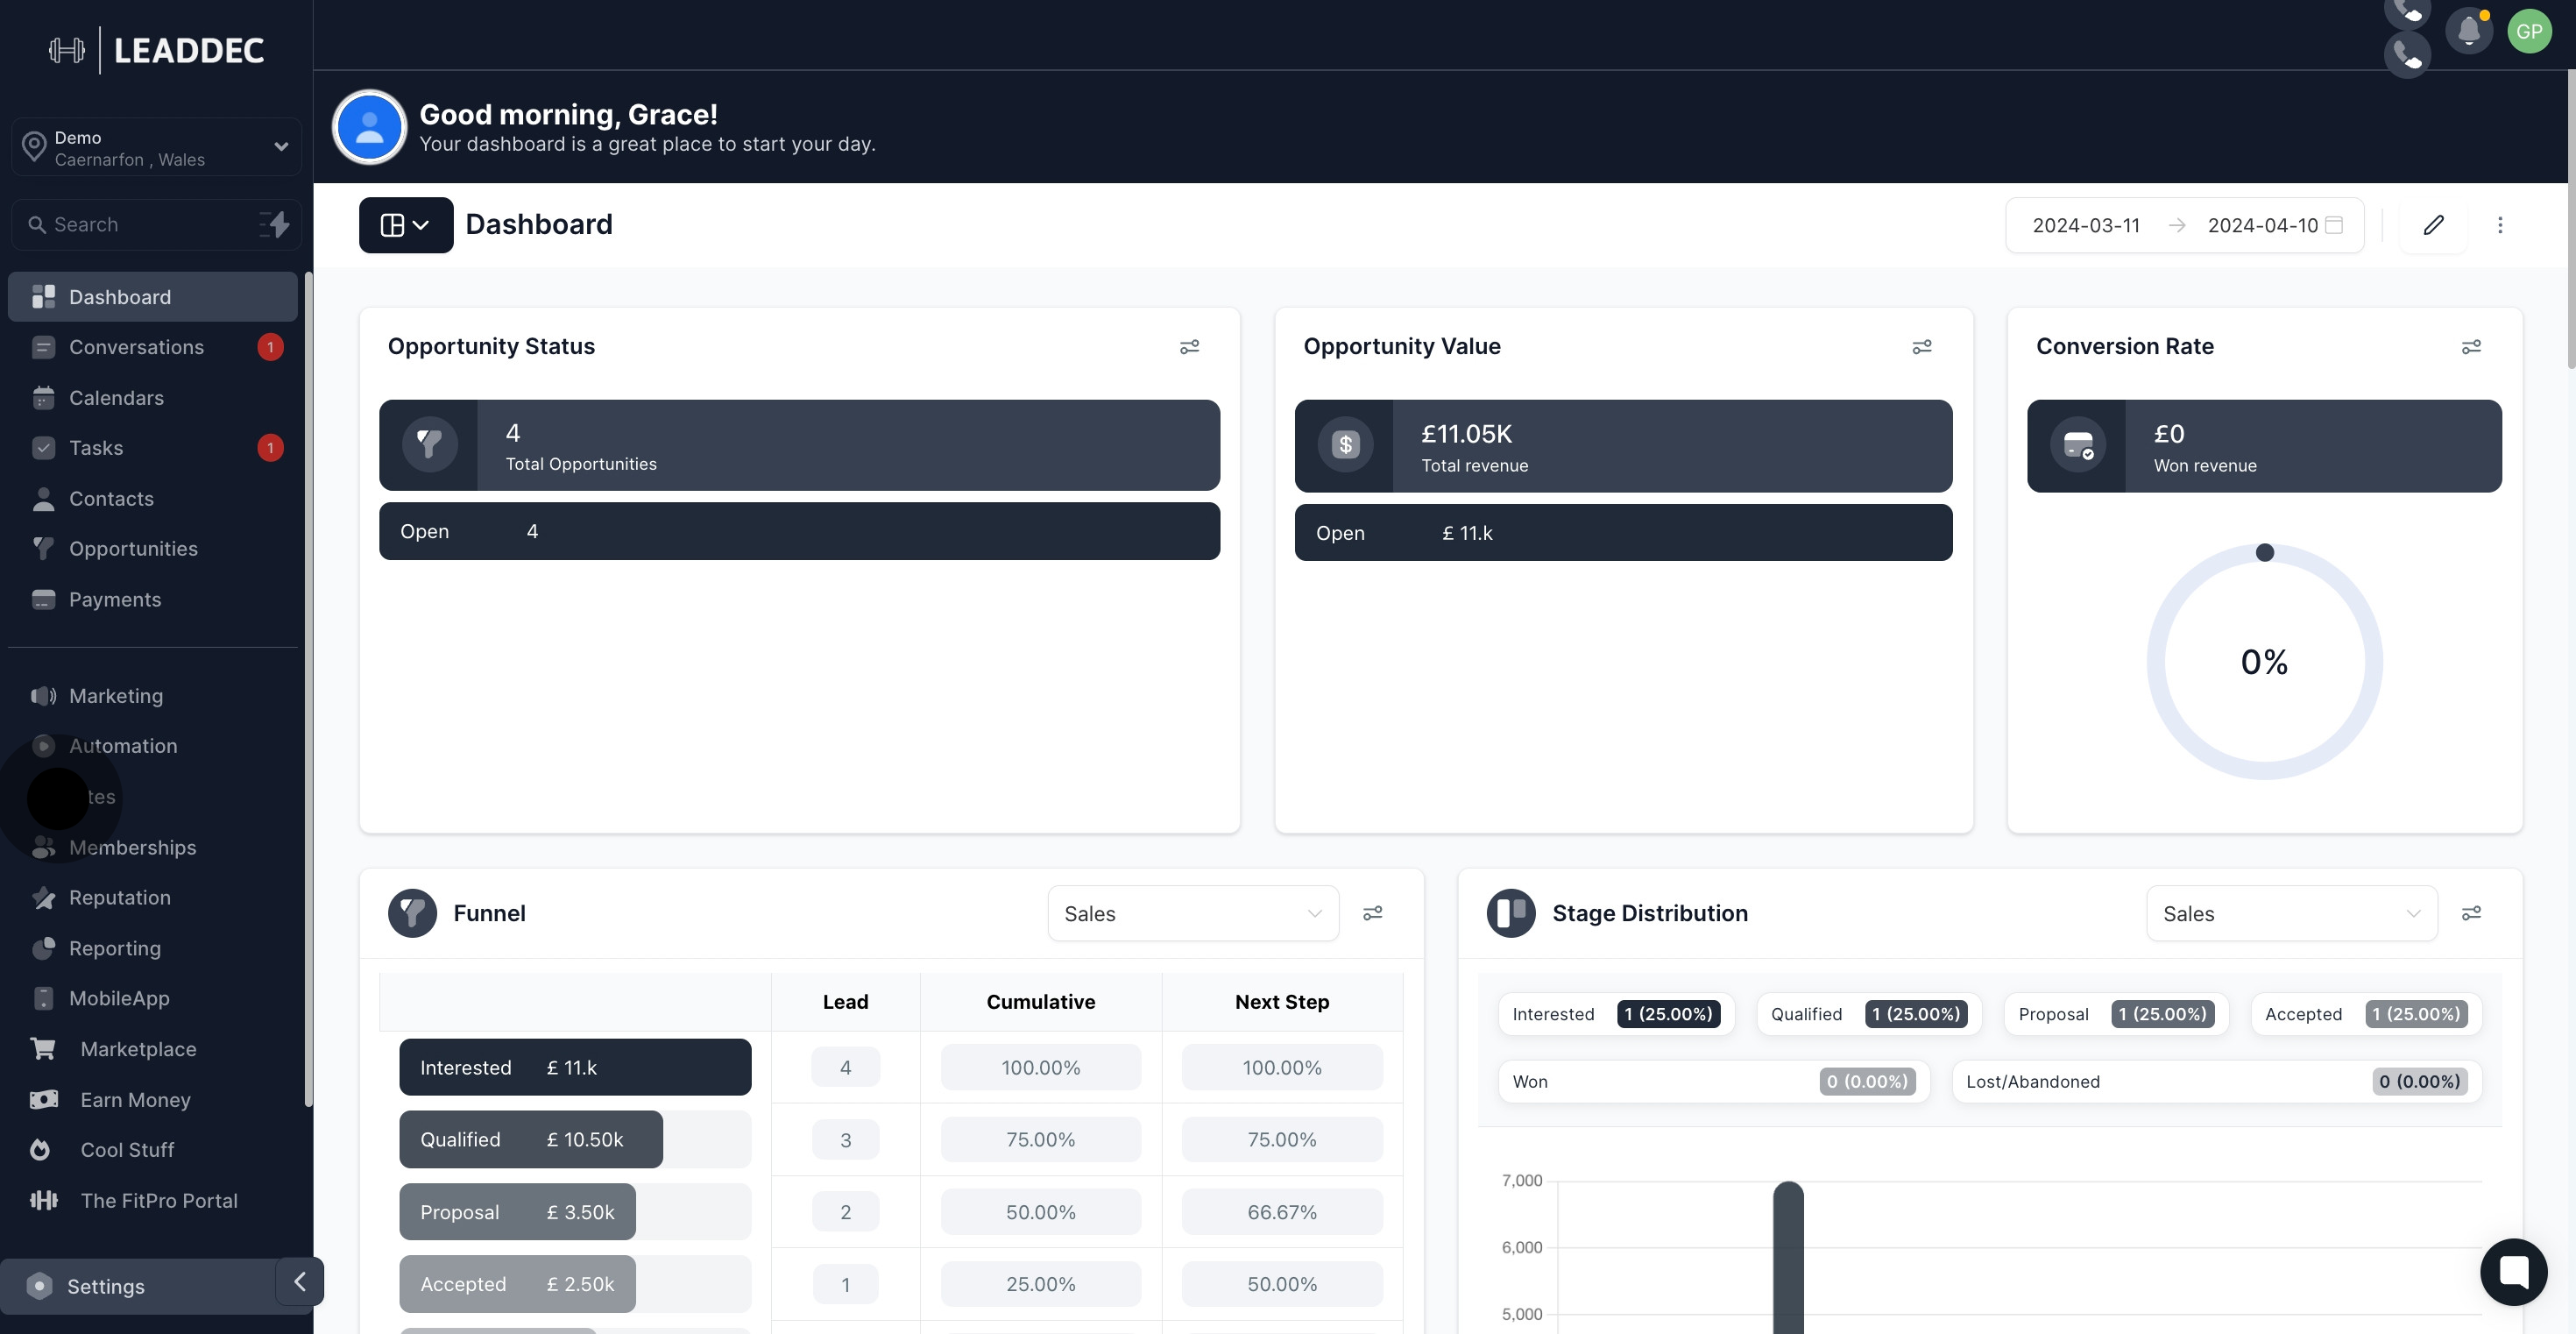Open Tasks in the sidebar
2576x1334 pixels.
coord(152,448)
